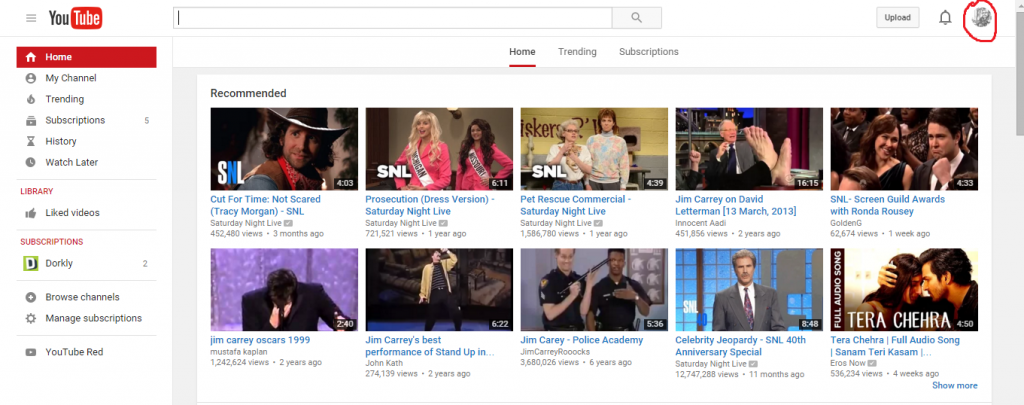Select the Home tab at top
Viewport: 1024px width, 405px height.
pos(522,52)
